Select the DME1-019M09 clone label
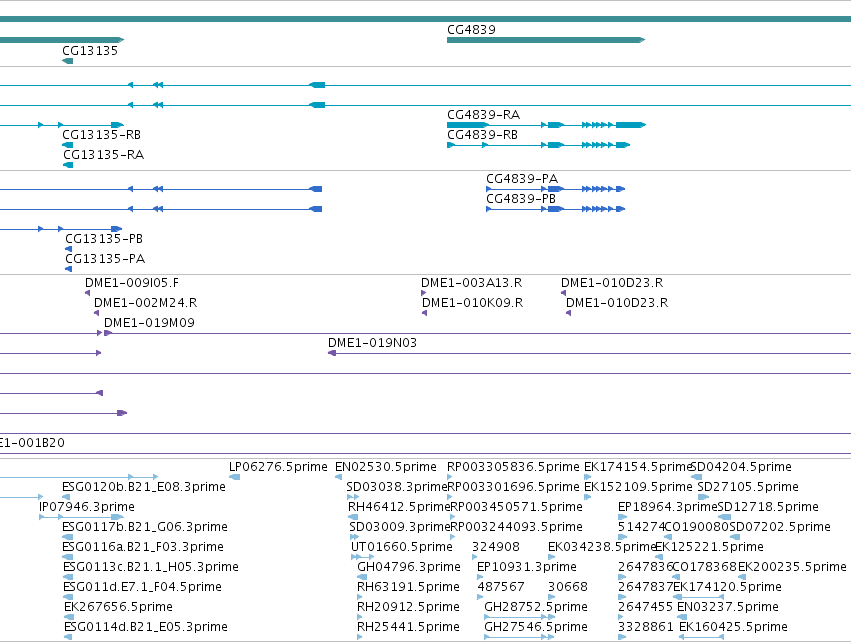Viewport: 851px width, 642px height. coord(149,323)
